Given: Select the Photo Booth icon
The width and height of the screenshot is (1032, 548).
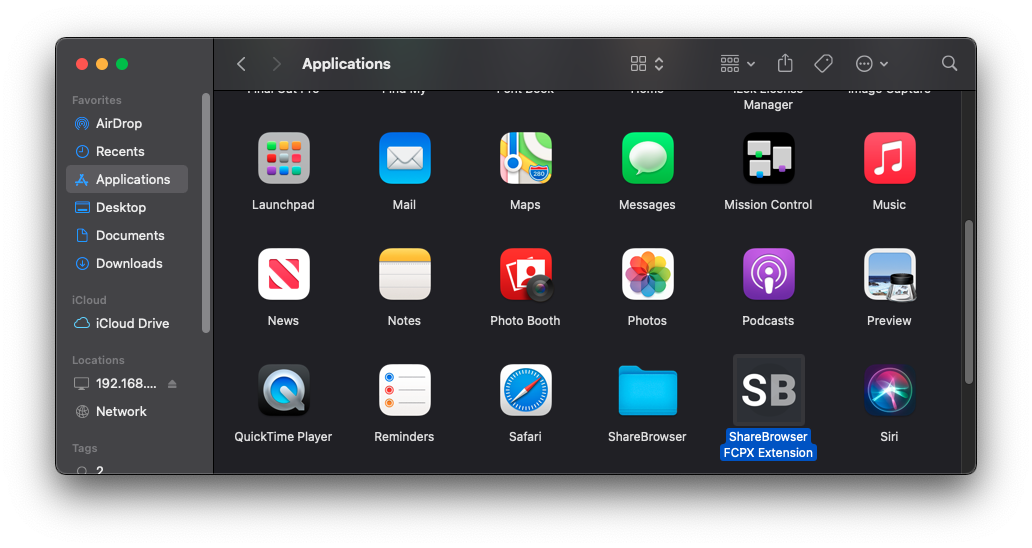Looking at the screenshot, I should [526, 274].
